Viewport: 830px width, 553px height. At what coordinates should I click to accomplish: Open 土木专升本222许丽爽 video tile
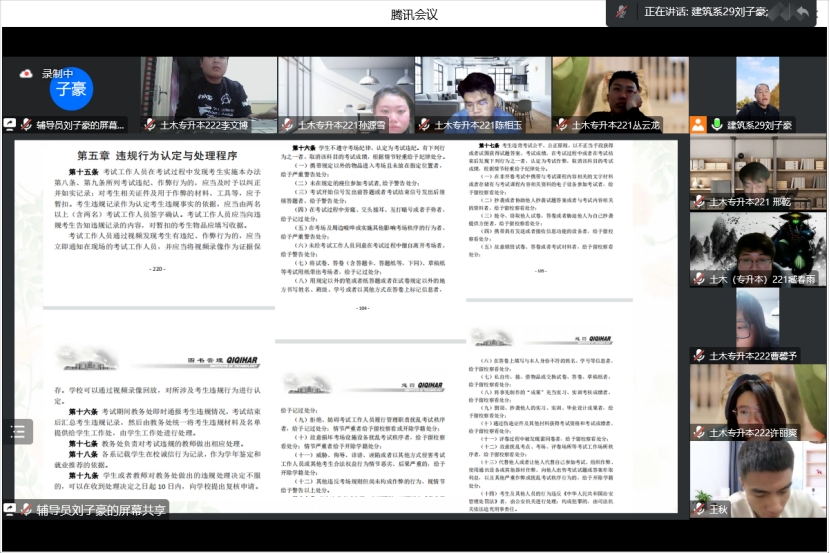757,400
